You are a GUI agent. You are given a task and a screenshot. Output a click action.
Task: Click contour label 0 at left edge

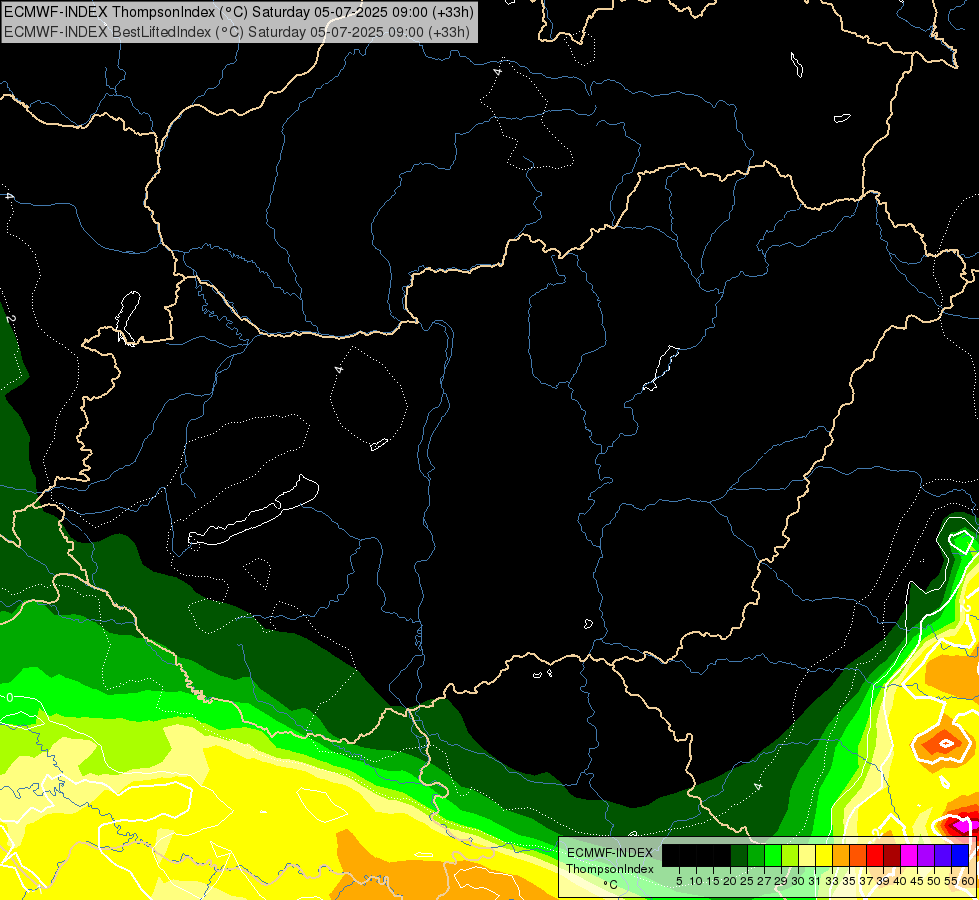[10, 698]
